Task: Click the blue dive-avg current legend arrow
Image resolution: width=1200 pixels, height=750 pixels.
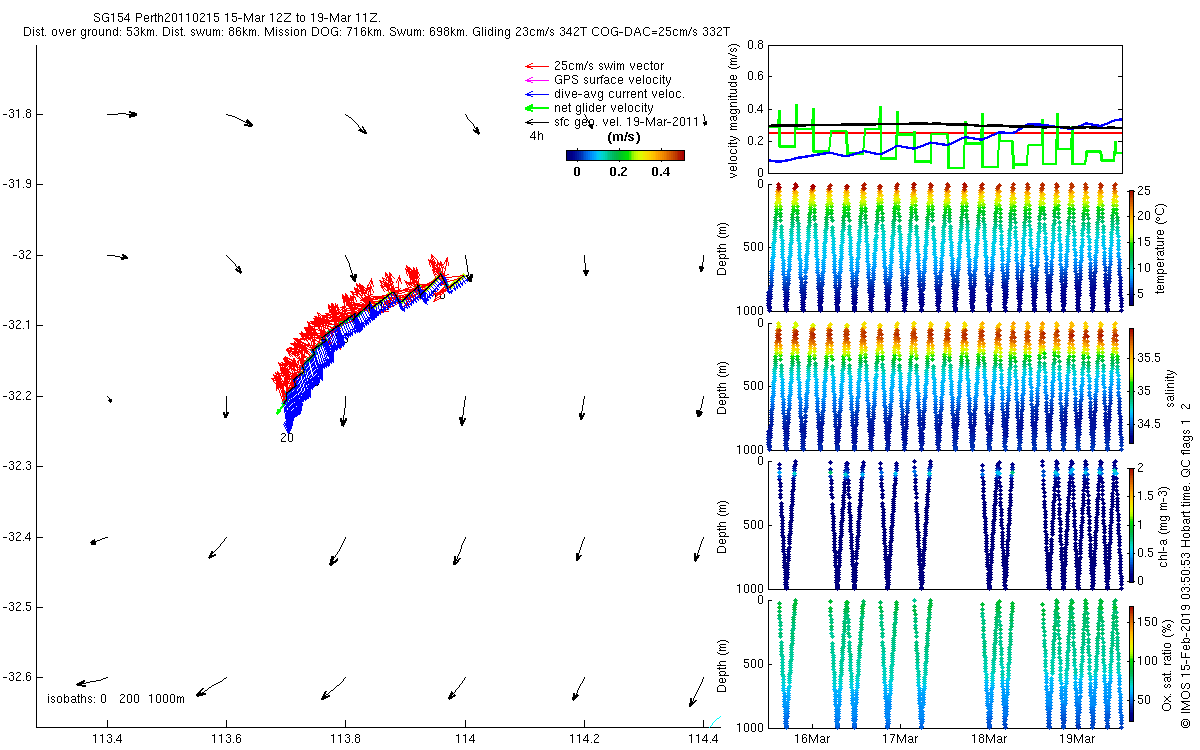Action: coord(537,94)
